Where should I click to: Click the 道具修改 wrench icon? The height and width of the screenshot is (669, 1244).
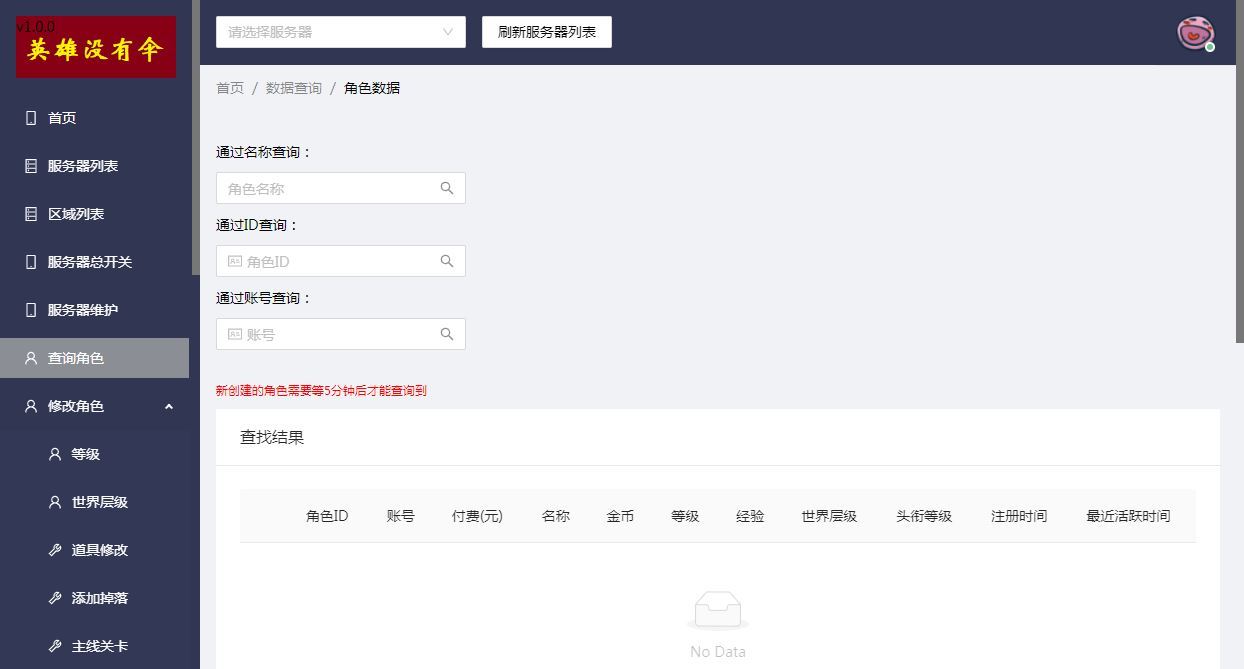55,550
